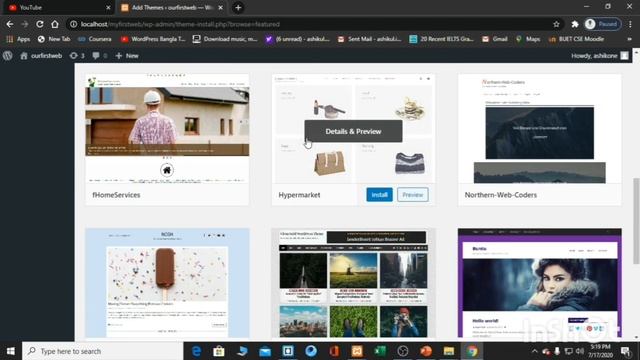Screen dimensions: 640x360
Task: Open the Extensions puzzle icon
Action: [575, 24]
